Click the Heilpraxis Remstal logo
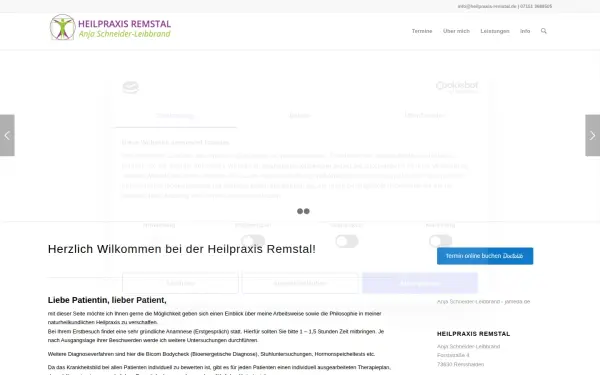This screenshot has width=600, height=375. tap(110, 28)
